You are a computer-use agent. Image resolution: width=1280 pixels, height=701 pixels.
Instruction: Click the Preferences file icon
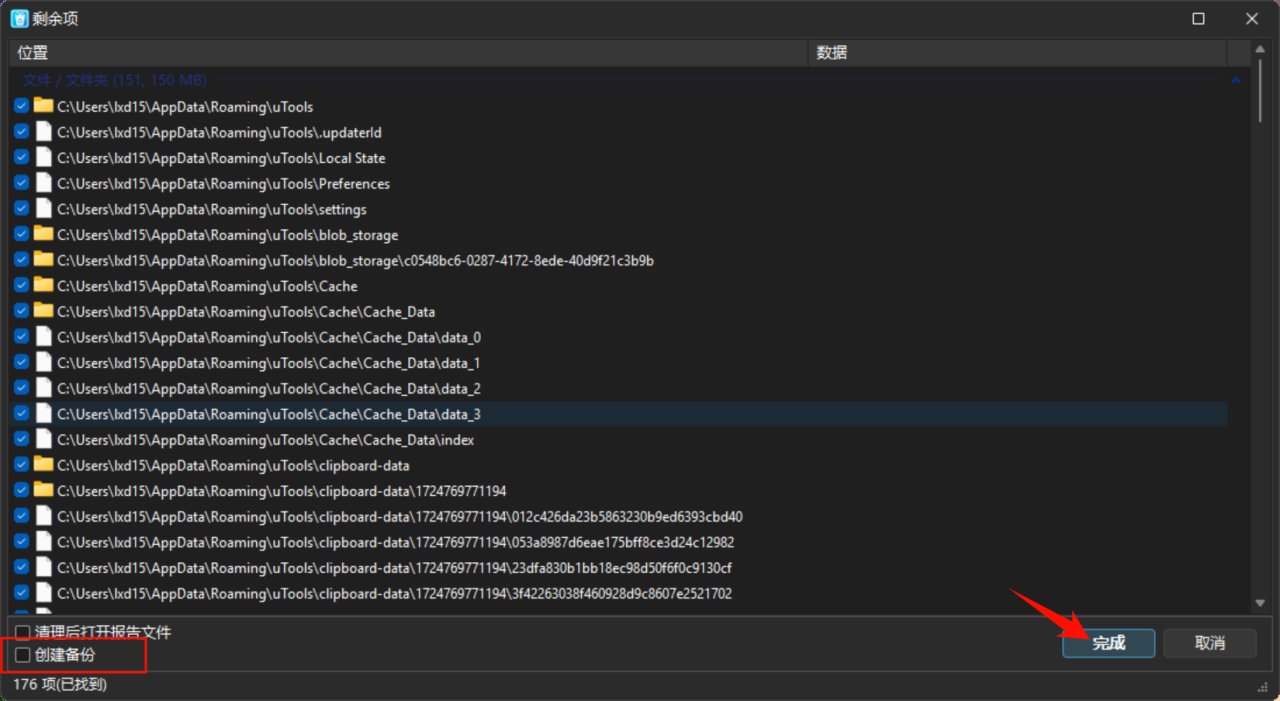pyautogui.click(x=43, y=183)
